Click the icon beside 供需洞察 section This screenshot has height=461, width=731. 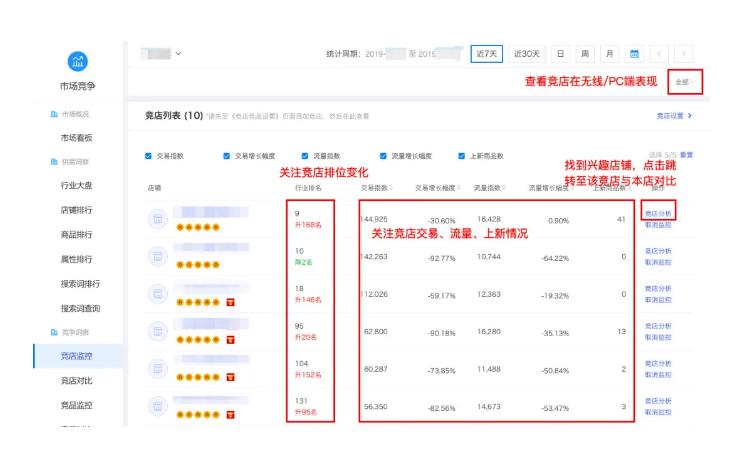pos(54,162)
